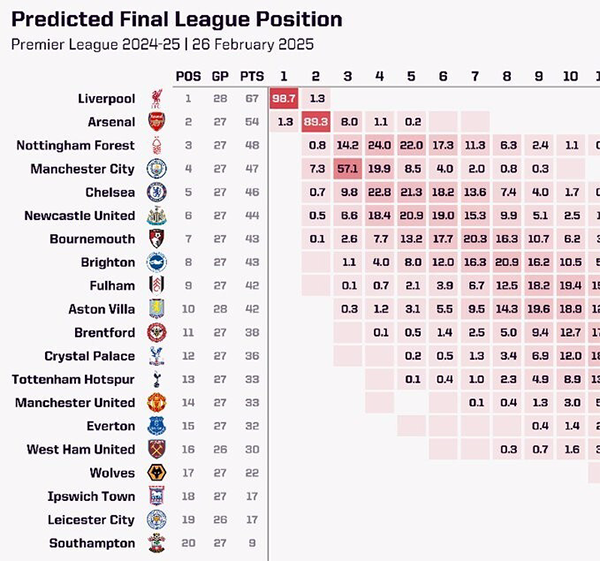
Task: Click the Newcastle United crest
Action: click(156, 216)
